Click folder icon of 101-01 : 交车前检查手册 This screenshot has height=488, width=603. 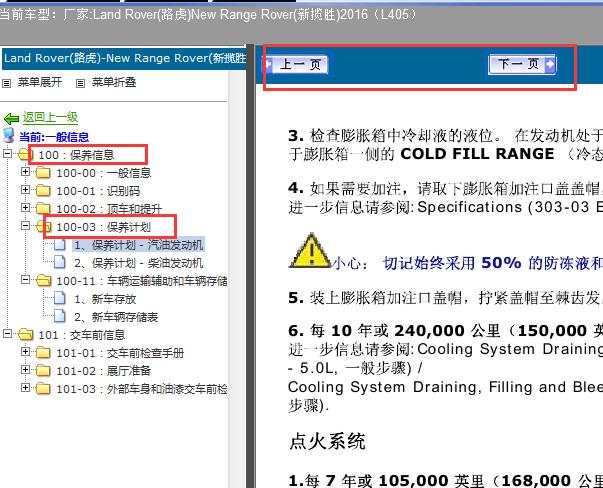pyautogui.click(x=43, y=353)
